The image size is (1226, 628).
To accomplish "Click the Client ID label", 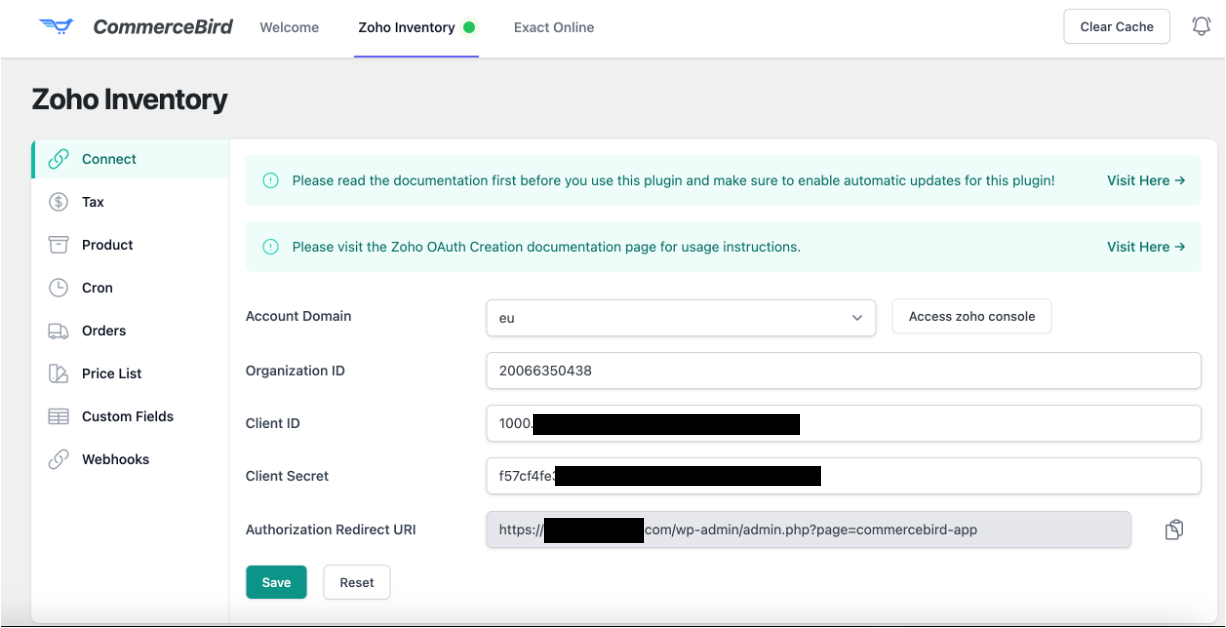I will (x=272, y=424).
